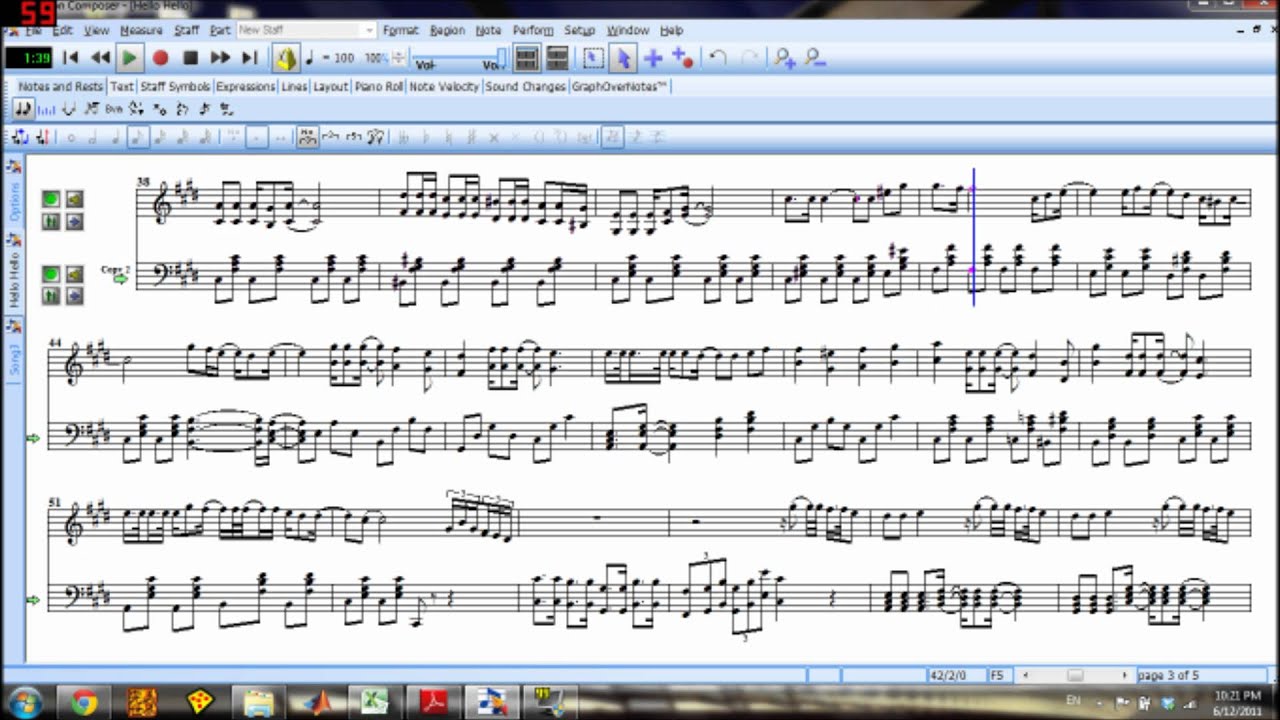Open the Help menu
This screenshot has width=1280, height=720.
[671, 31]
